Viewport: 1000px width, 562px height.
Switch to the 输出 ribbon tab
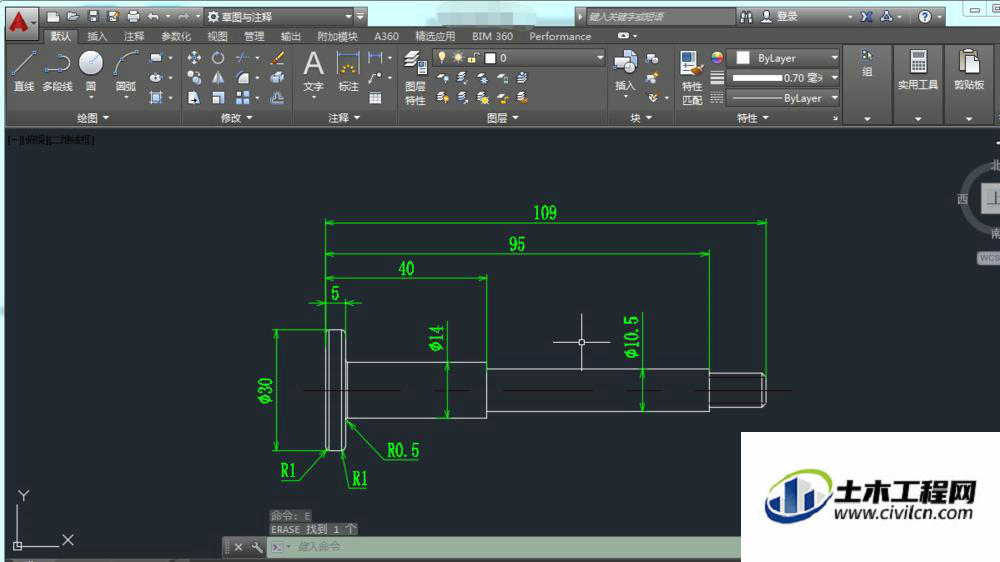tap(291, 36)
